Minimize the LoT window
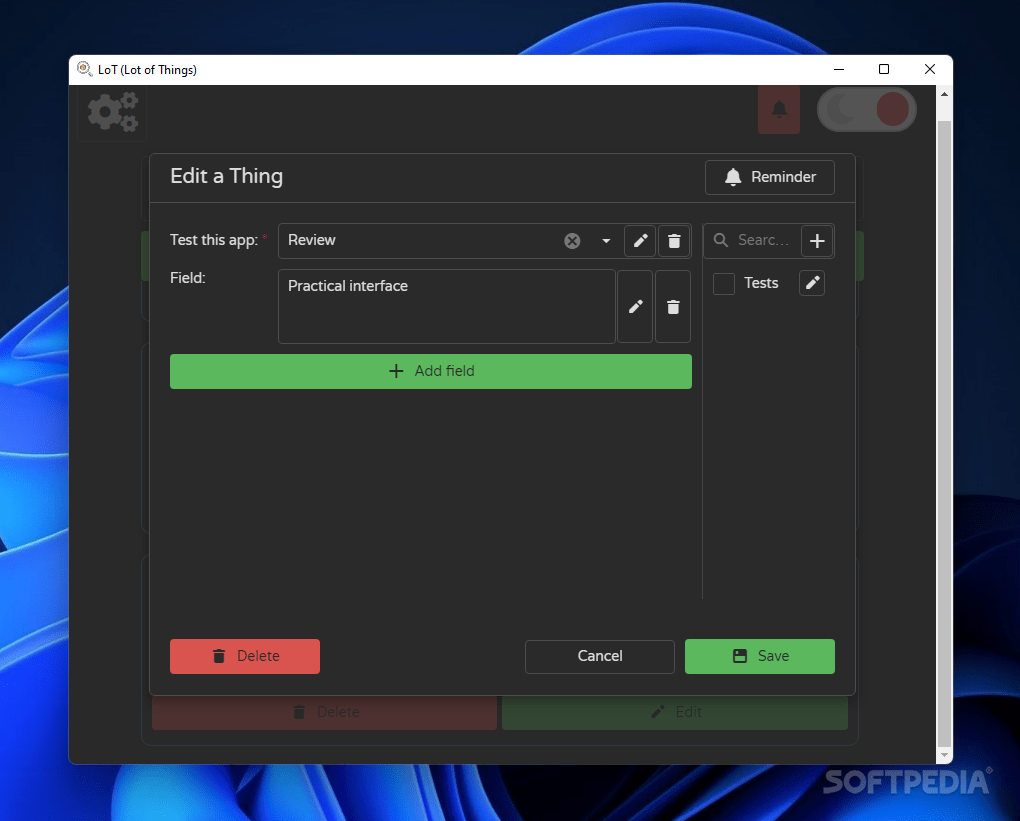This screenshot has height=821, width=1020. [x=839, y=70]
